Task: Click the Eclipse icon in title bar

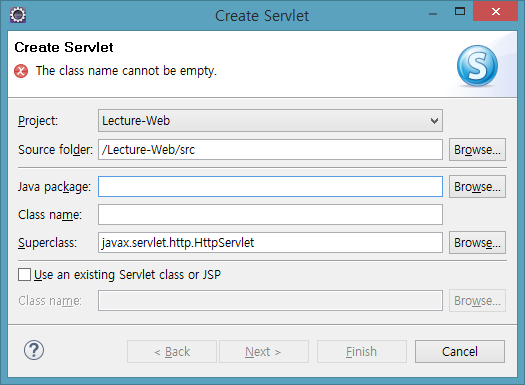Action: (18, 15)
